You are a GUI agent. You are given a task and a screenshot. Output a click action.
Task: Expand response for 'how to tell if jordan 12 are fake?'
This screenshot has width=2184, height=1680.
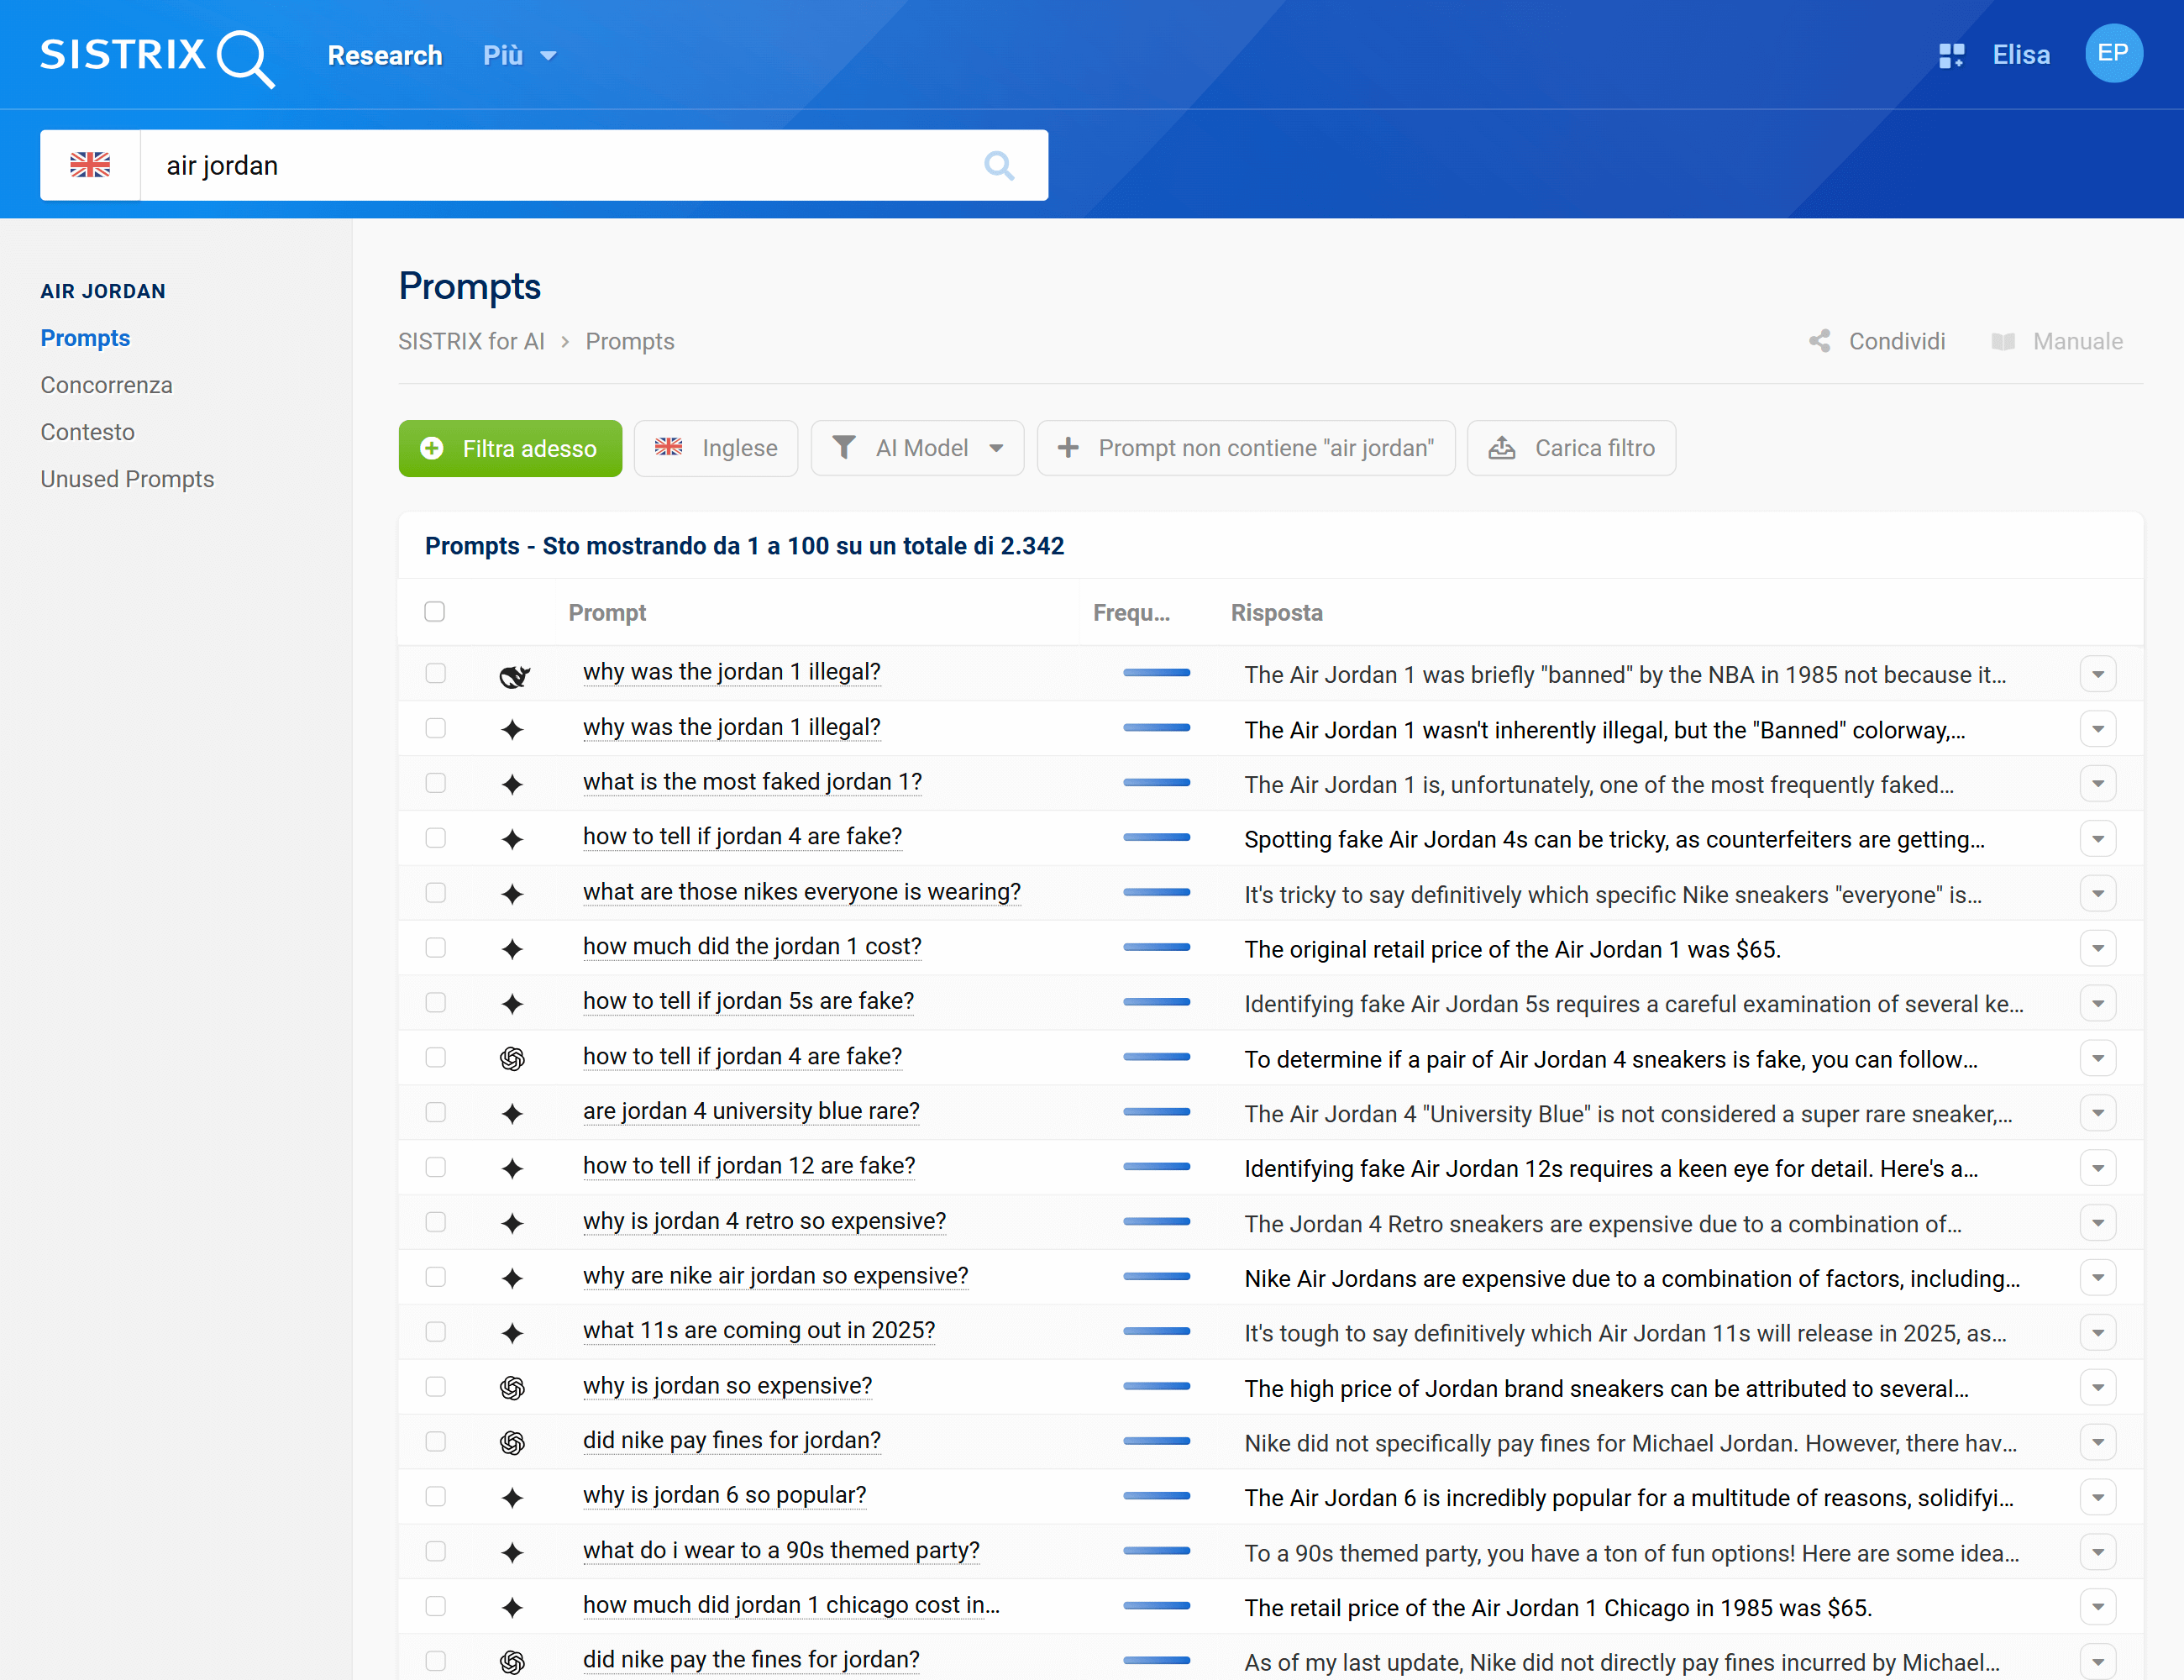[2098, 1168]
